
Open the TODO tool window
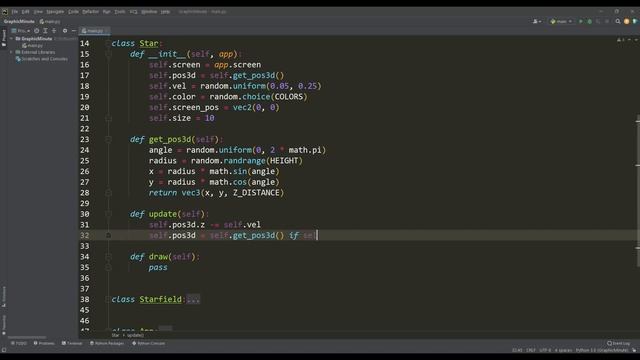[x=19, y=343]
